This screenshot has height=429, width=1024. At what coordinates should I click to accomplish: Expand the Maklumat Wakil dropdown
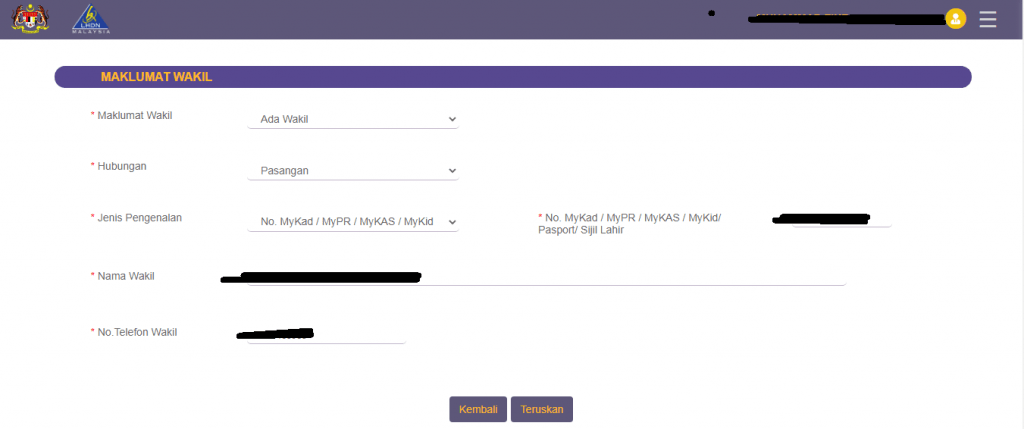[352, 120]
